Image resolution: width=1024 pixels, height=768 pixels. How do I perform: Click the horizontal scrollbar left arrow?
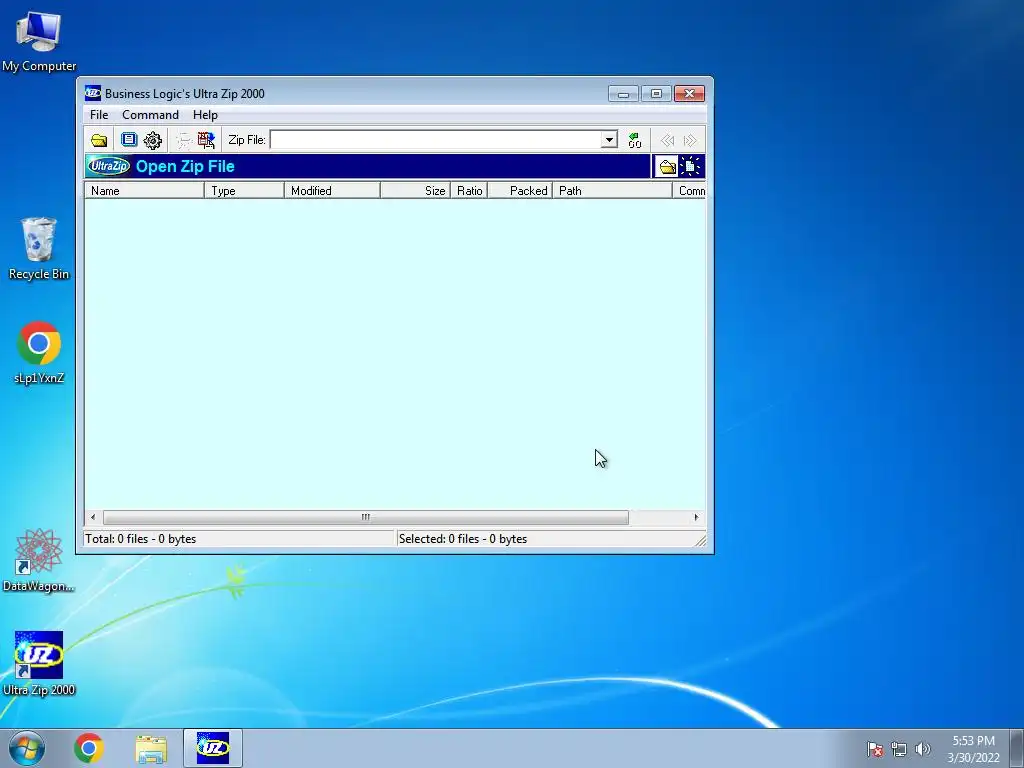[93, 517]
